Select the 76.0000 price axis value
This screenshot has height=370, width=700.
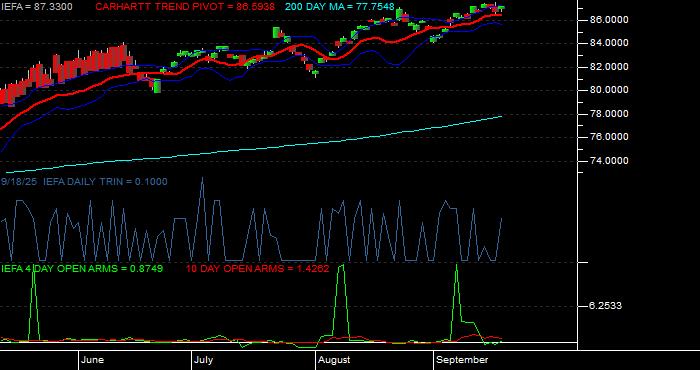tap(610, 137)
